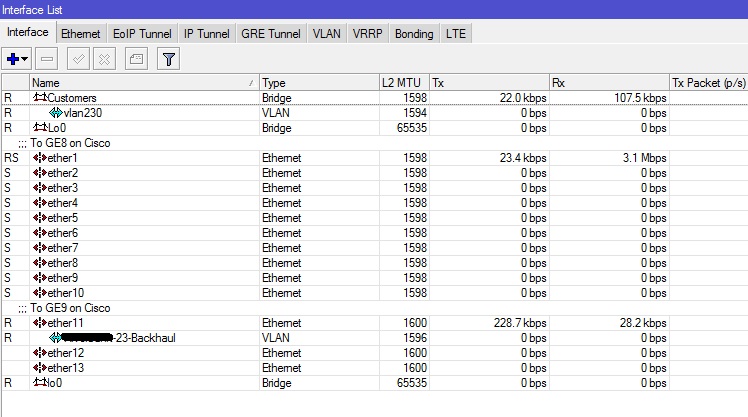748x417 pixels.
Task: Open the dropdown arrow beside Add button
Action: [26, 60]
